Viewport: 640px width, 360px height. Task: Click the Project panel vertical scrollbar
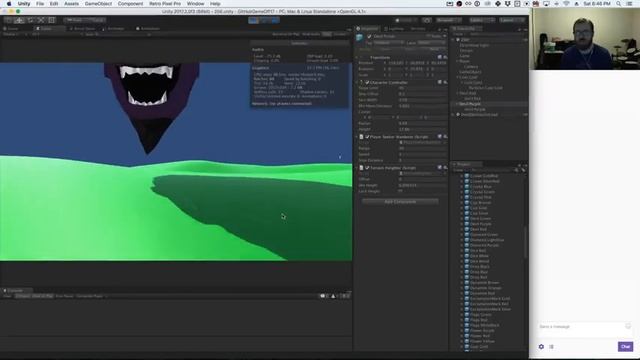coord(525,243)
